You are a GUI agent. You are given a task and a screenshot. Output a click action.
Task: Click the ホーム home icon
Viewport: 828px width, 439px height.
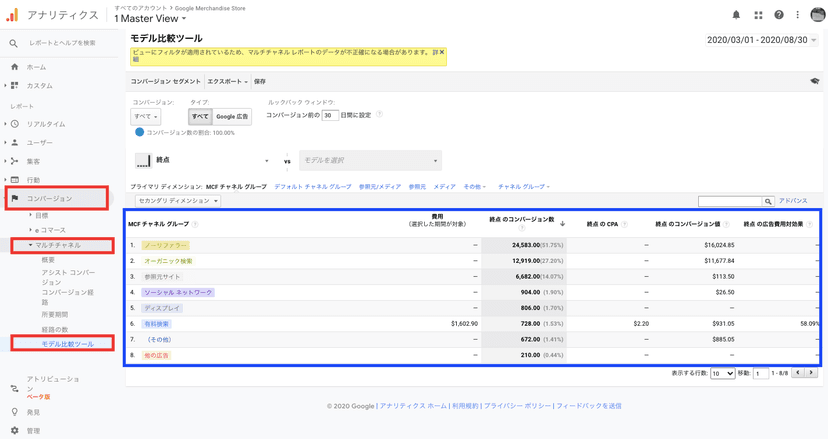tap(15, 67)
